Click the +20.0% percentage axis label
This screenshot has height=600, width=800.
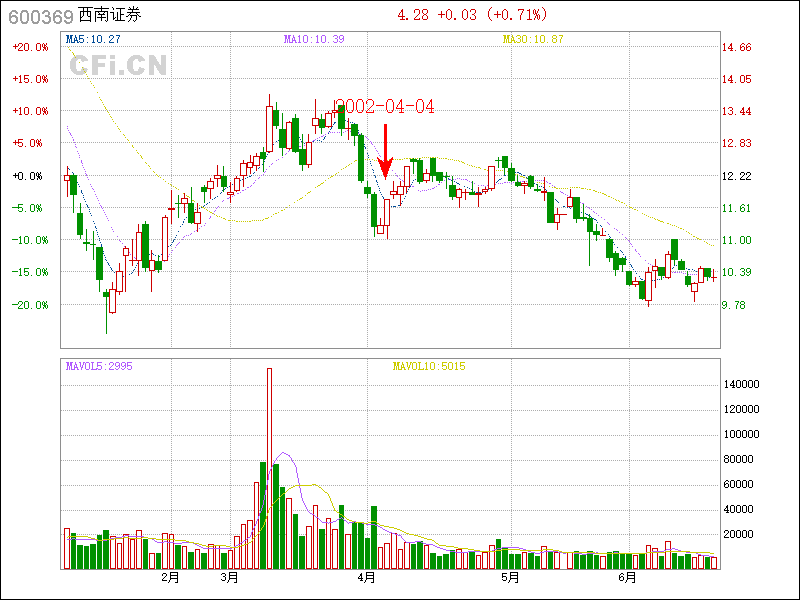[30, 47]
